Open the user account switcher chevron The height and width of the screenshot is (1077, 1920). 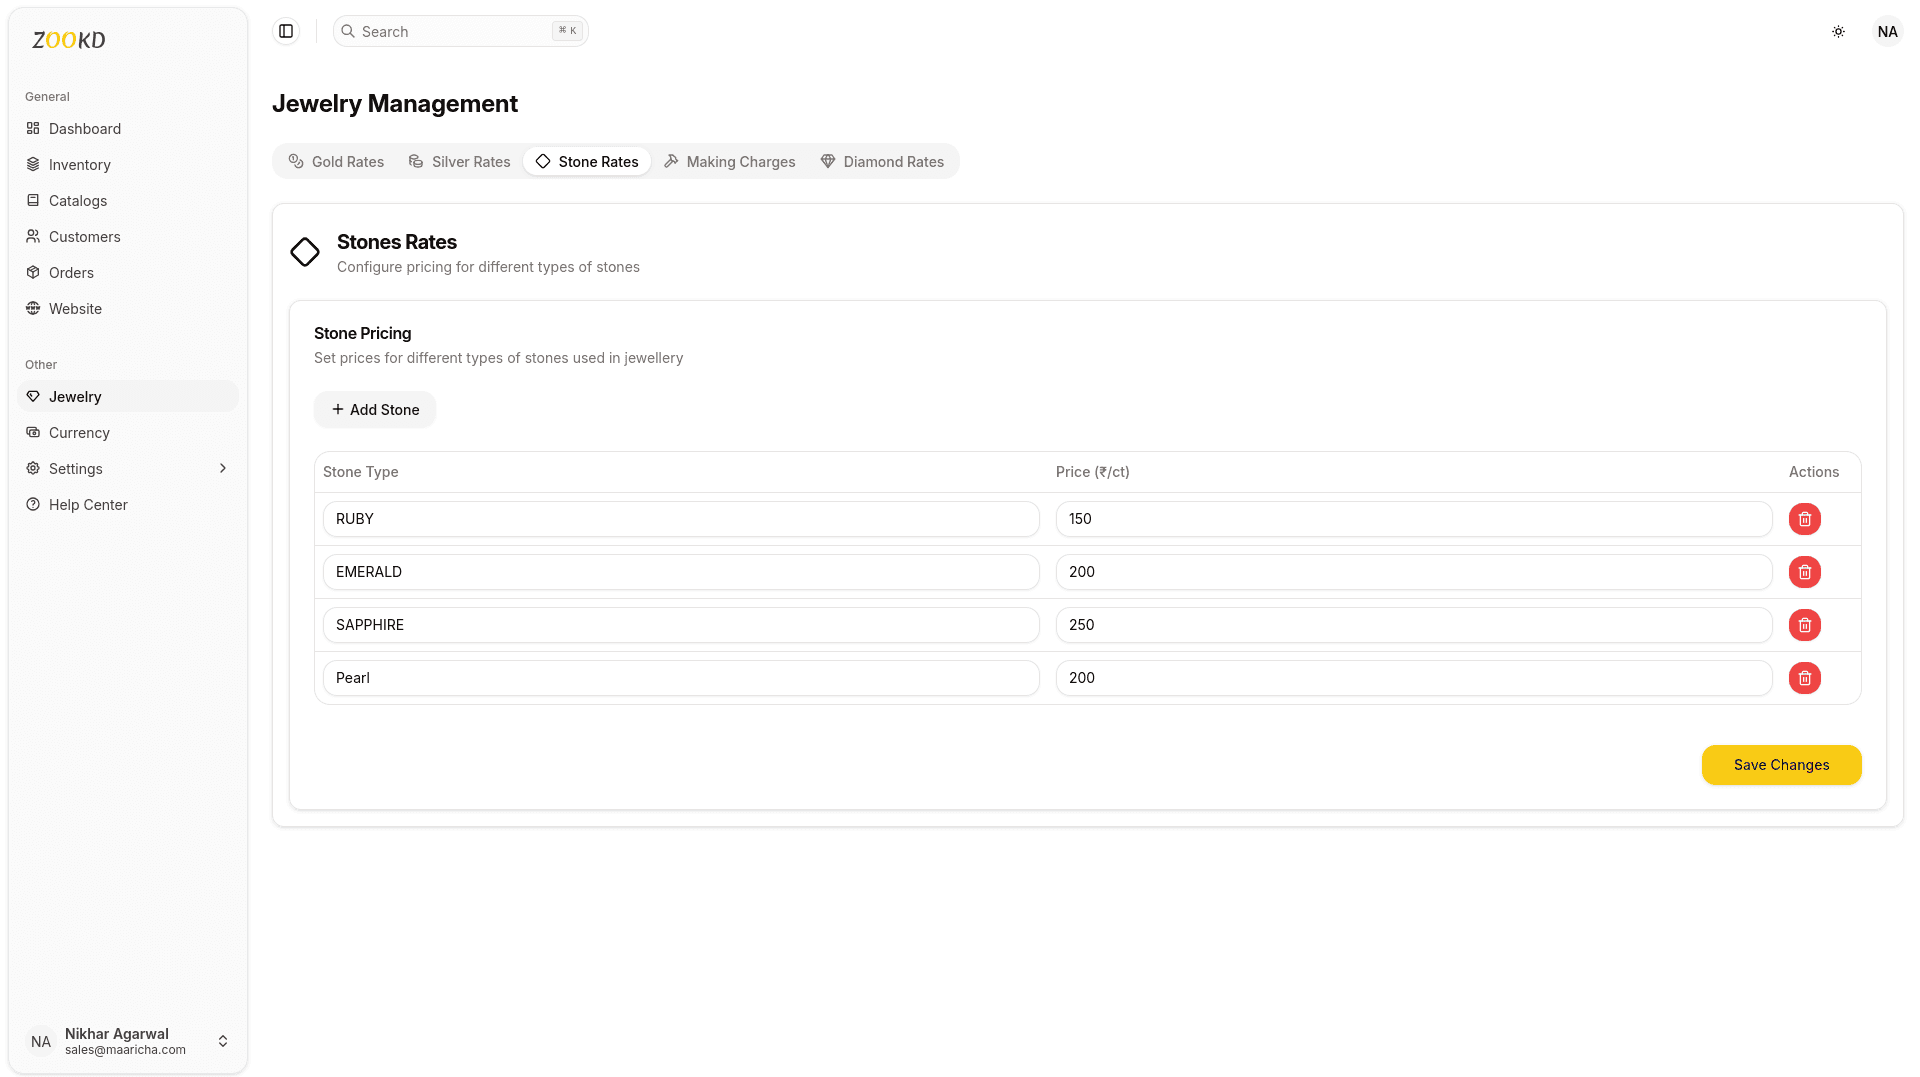(223, 1041)
